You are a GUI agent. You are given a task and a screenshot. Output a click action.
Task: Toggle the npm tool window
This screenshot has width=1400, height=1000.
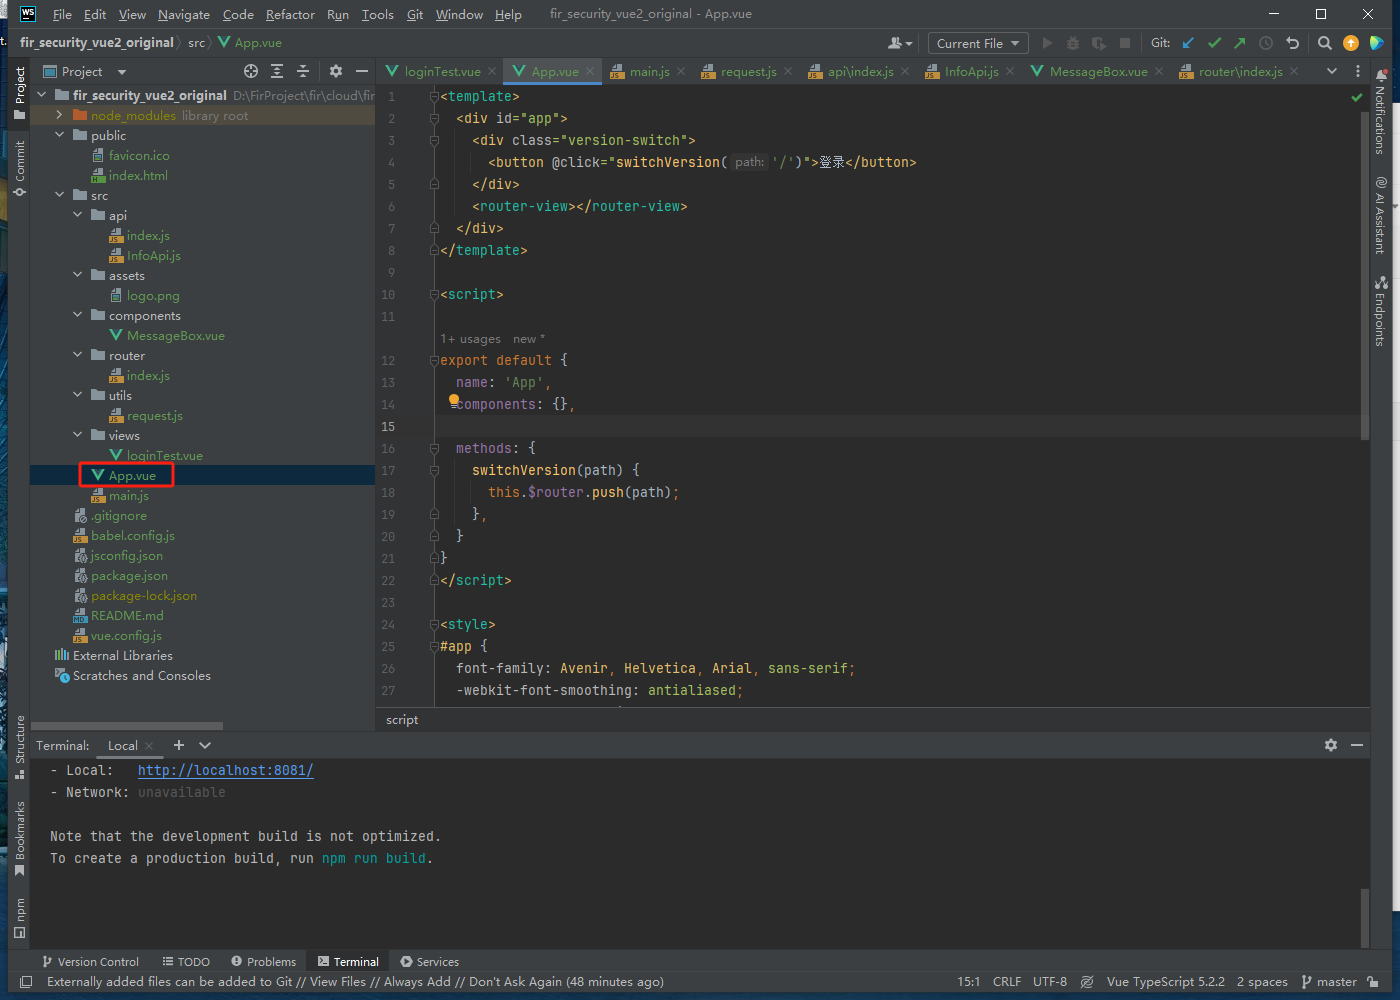(19, 917)
